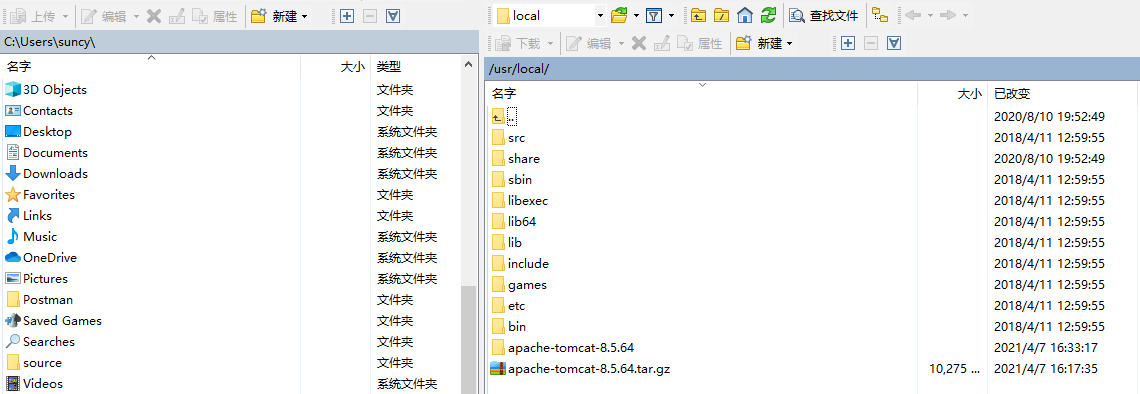Viewport: 1140px width, 394px height.
Task: Click the local path bar C:\Users\suncy\
Action: (x=238, y=42)
